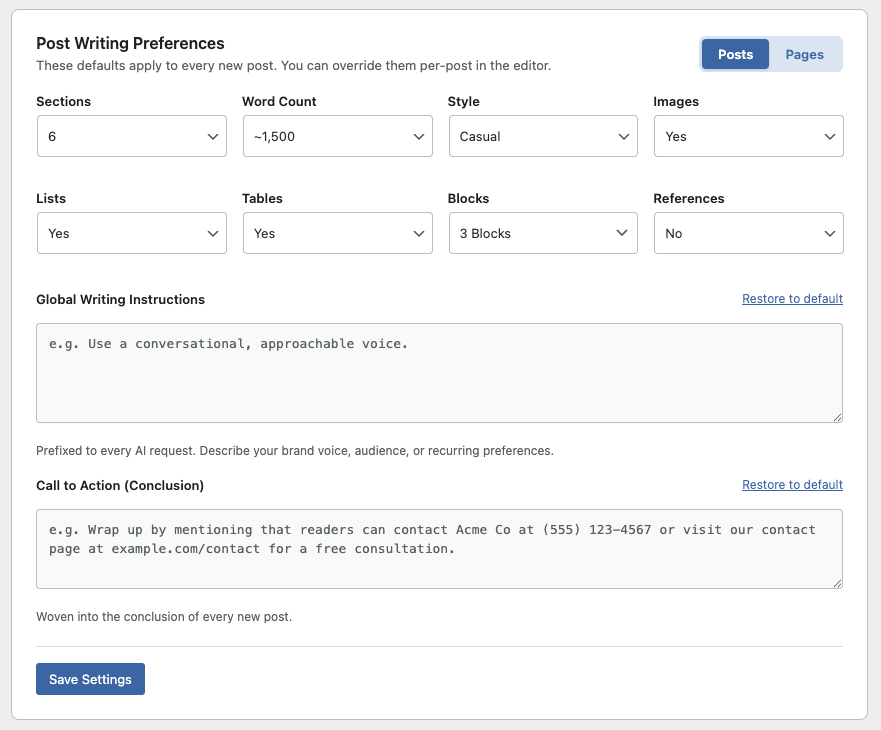This screenshot has width=881, height=730.
Task: Click the 'These defaults apply to every new post' description
Action: 294,66
